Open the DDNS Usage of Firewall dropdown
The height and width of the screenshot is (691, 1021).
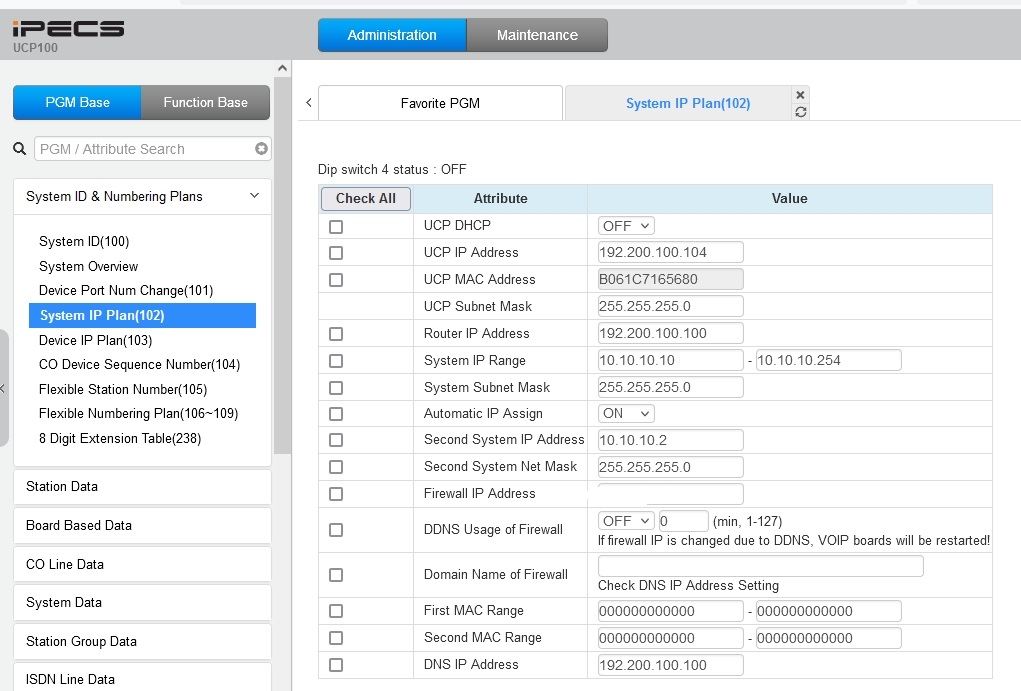click(626, 521)
